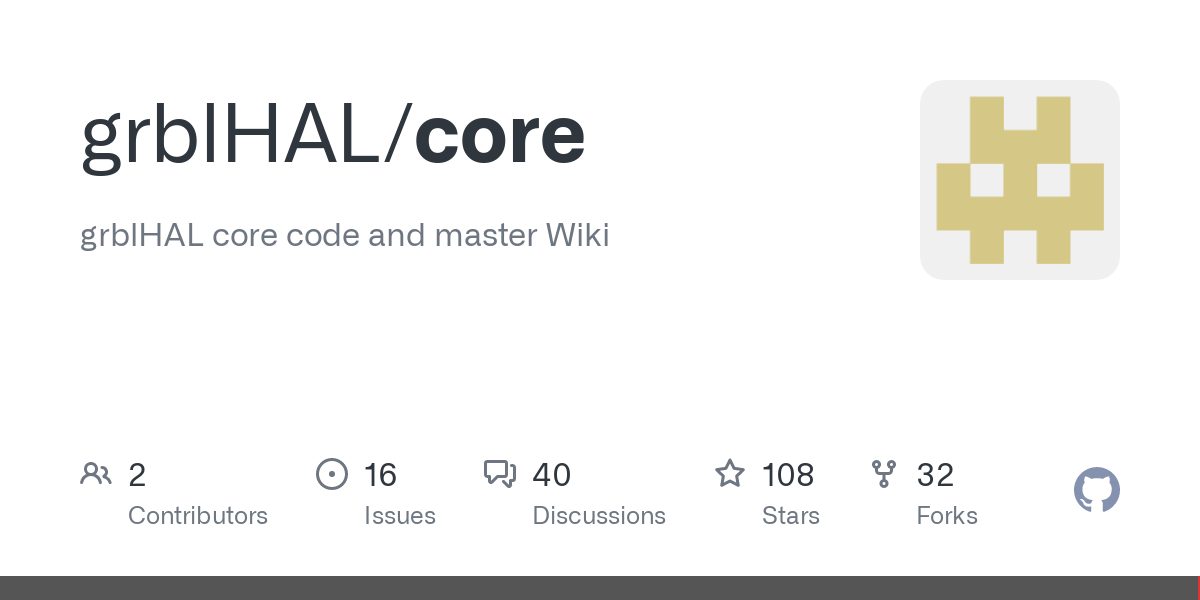This screenshot has height=600, width=1200.
Task: Open the Stars label
Action: 791,516
